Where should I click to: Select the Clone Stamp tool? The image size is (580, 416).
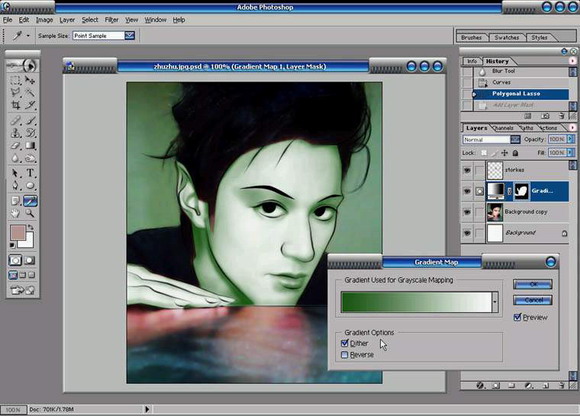[x=15, y=133]
